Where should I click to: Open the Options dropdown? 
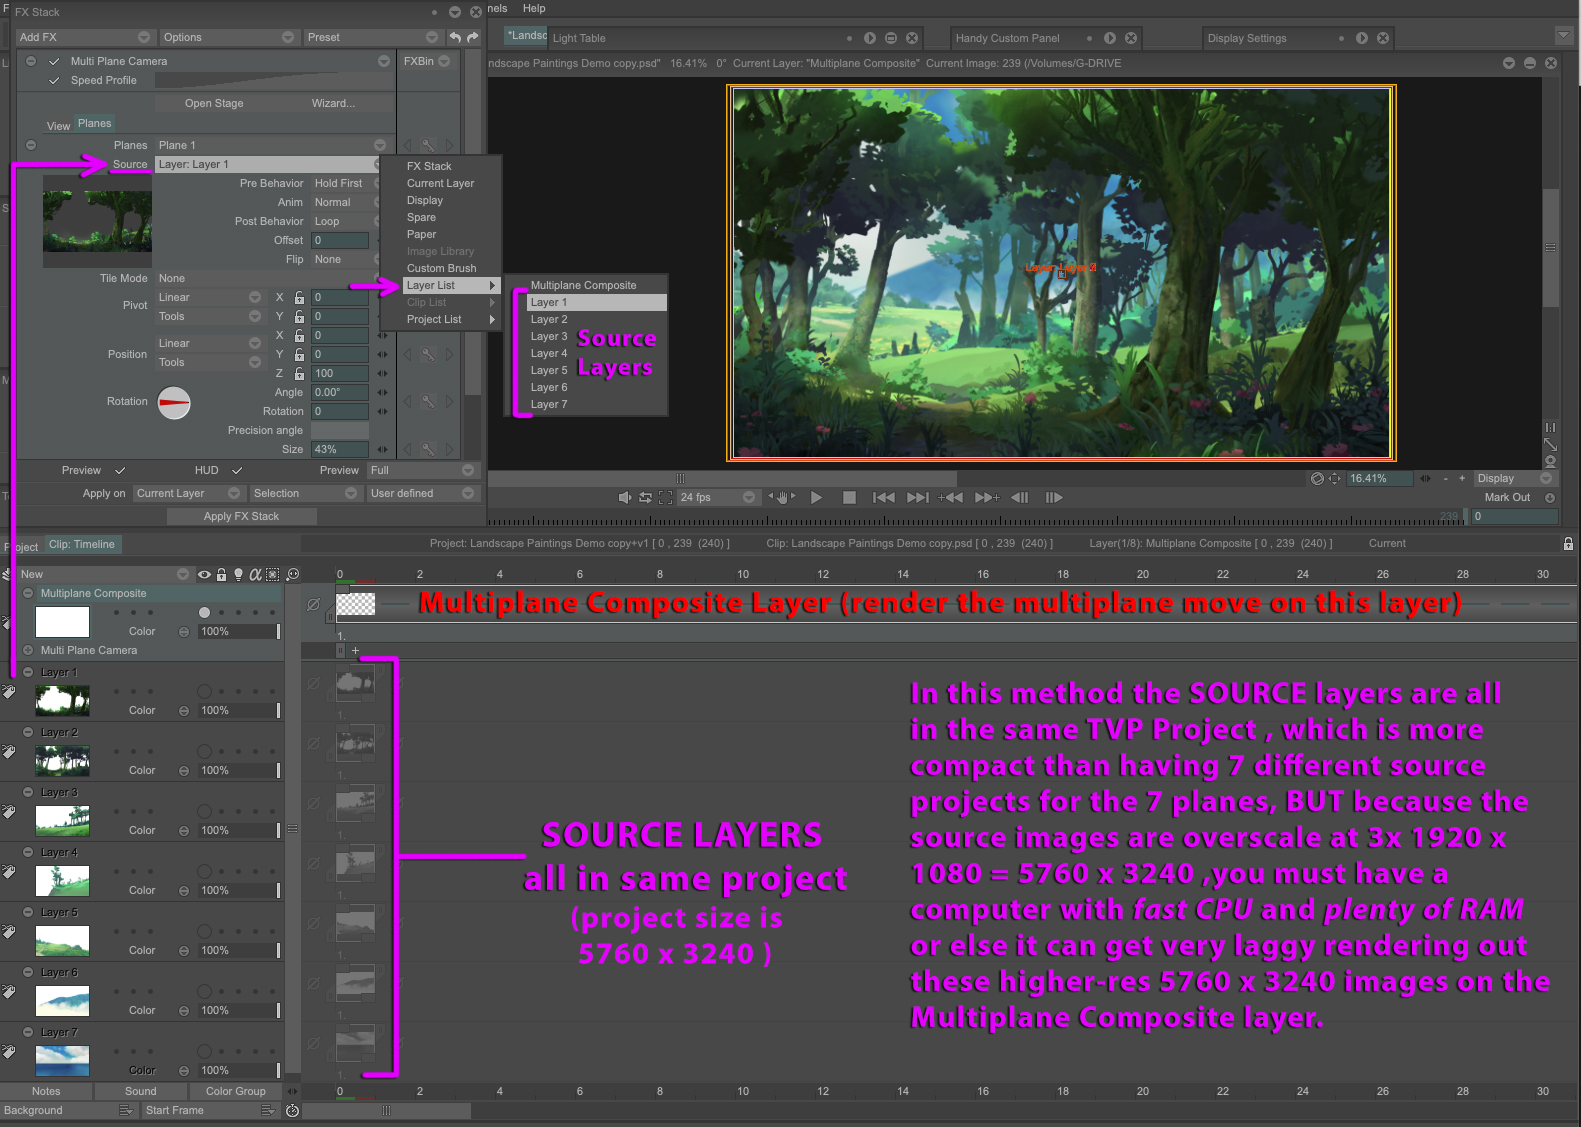pos(228,37)
